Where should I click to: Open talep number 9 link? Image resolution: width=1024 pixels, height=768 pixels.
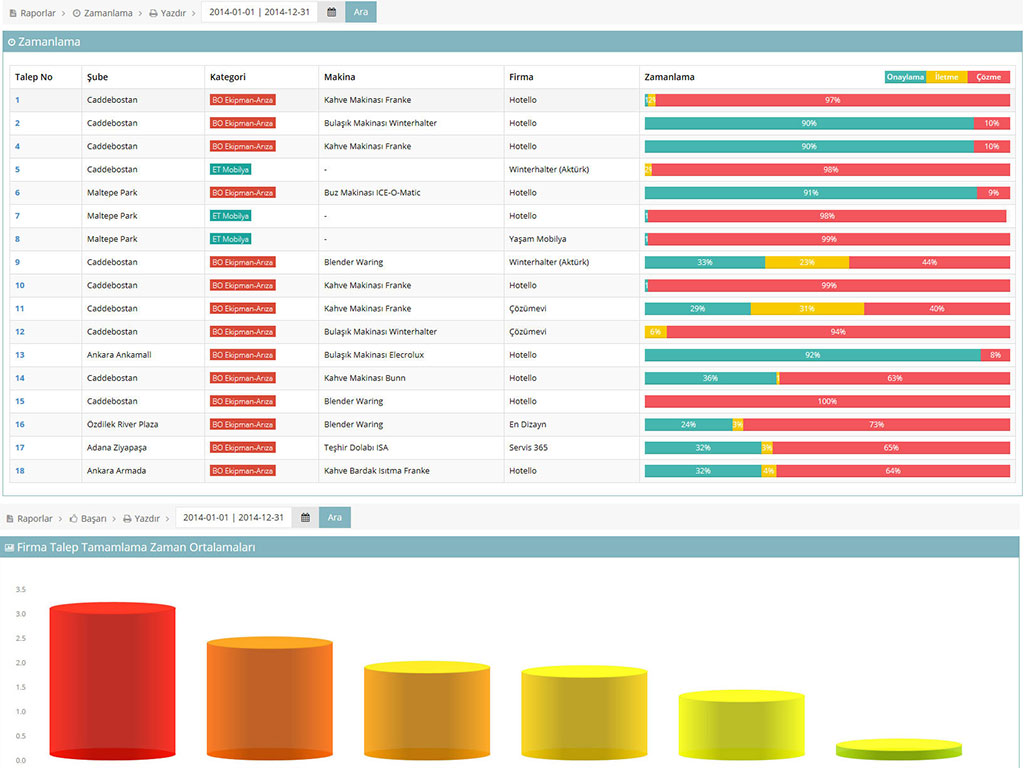click(x=18, y=262)
